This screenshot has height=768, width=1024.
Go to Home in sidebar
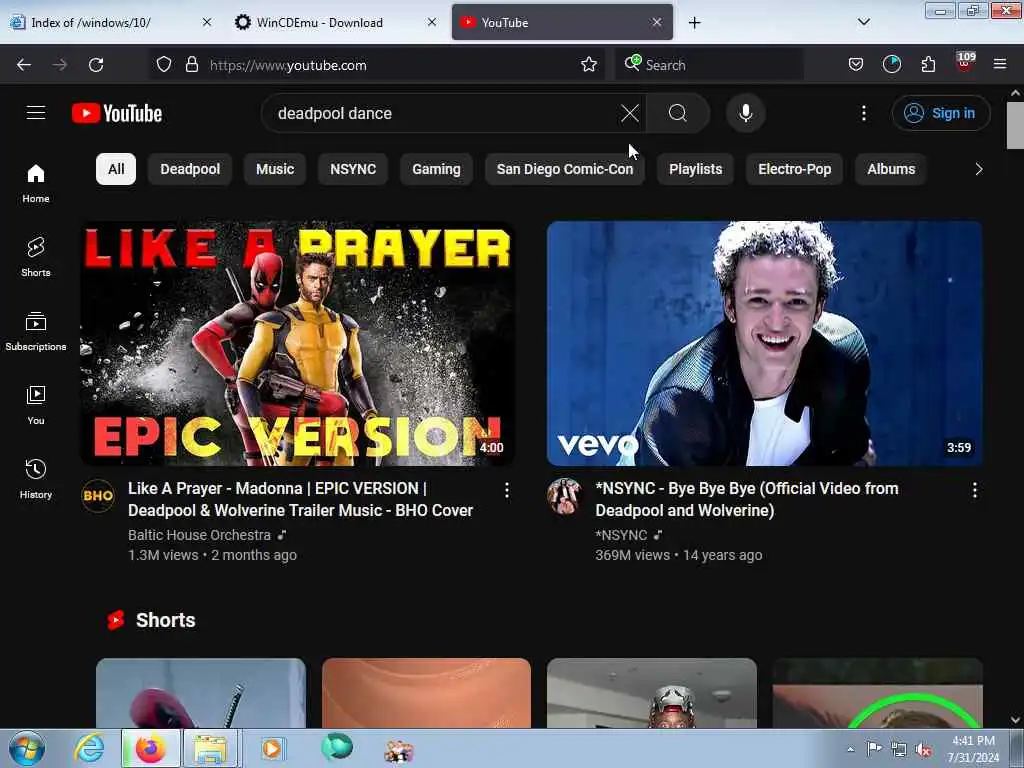coord(36,183)
